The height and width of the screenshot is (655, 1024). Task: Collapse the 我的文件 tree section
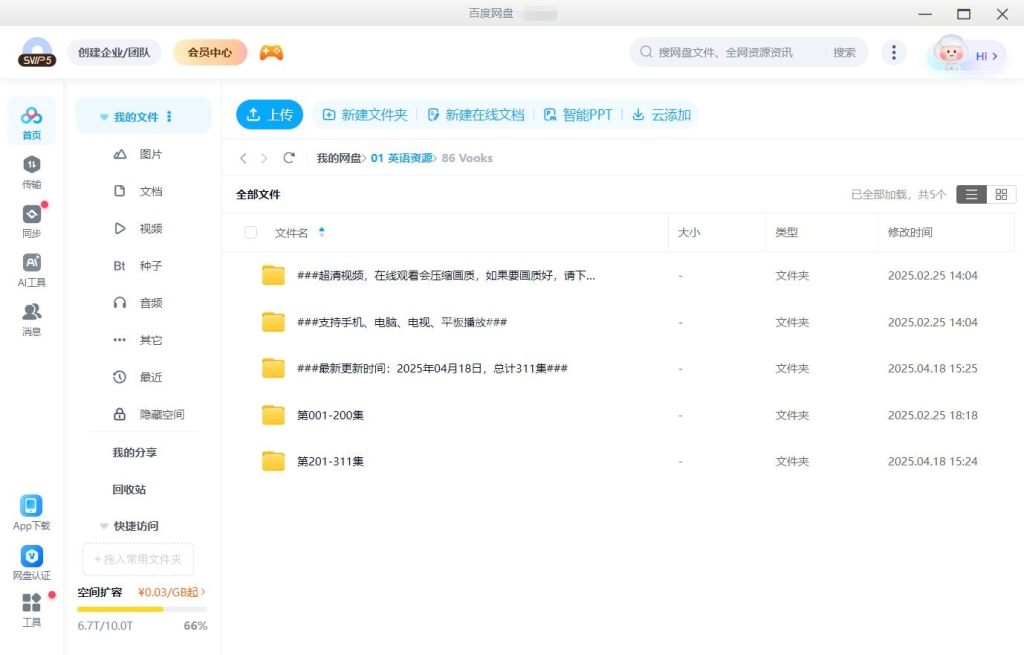tap(104, 117)
